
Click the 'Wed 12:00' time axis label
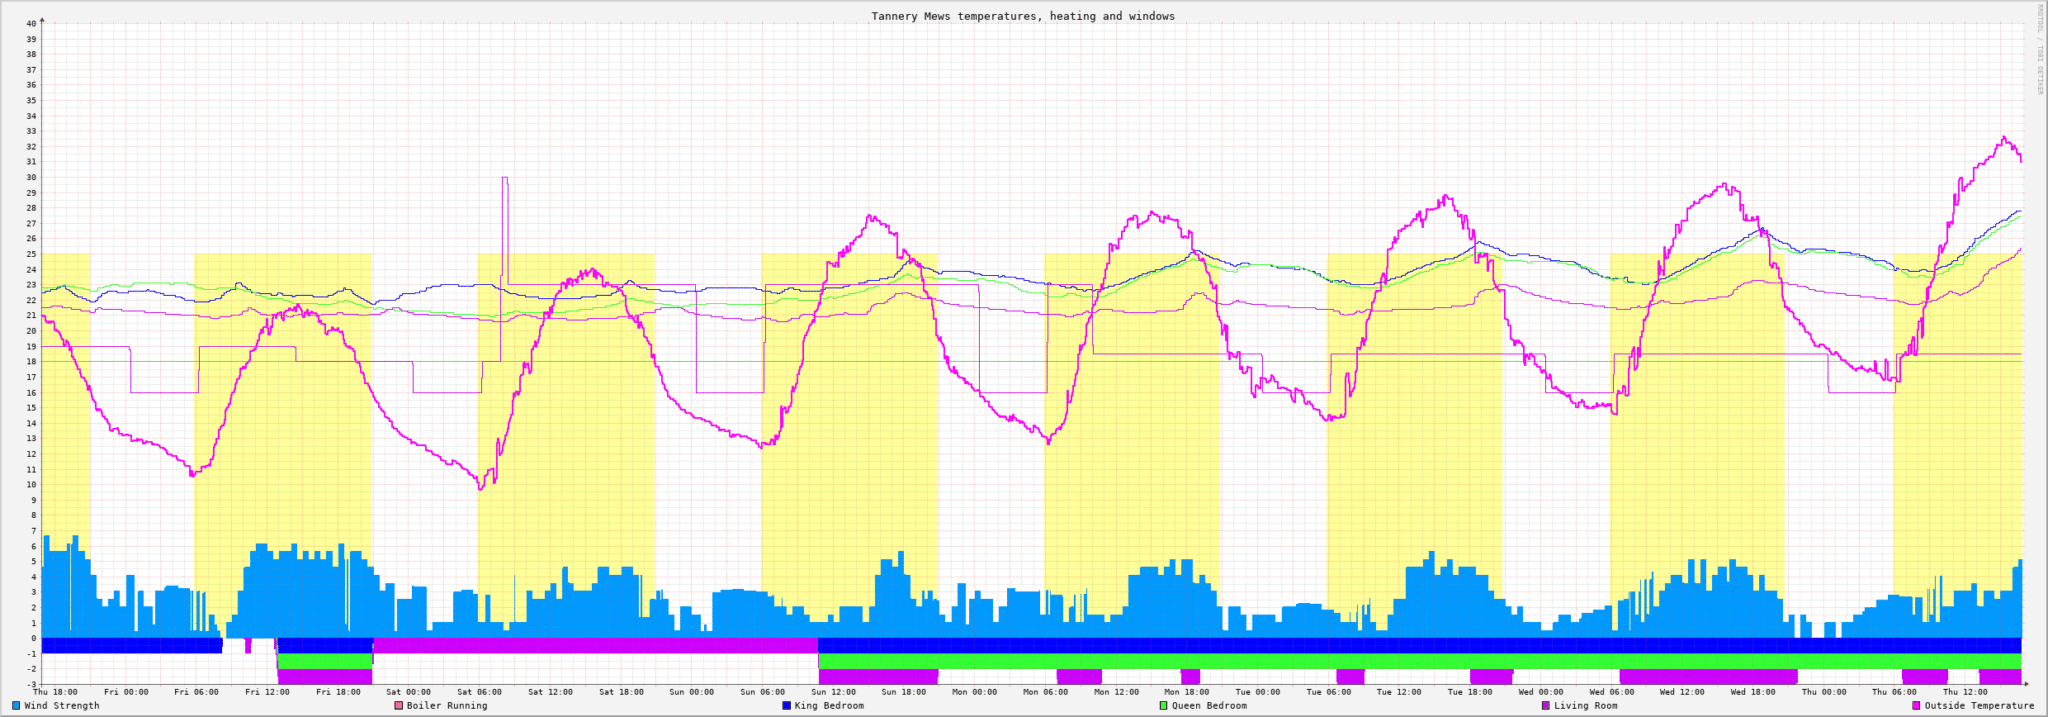1682,692
